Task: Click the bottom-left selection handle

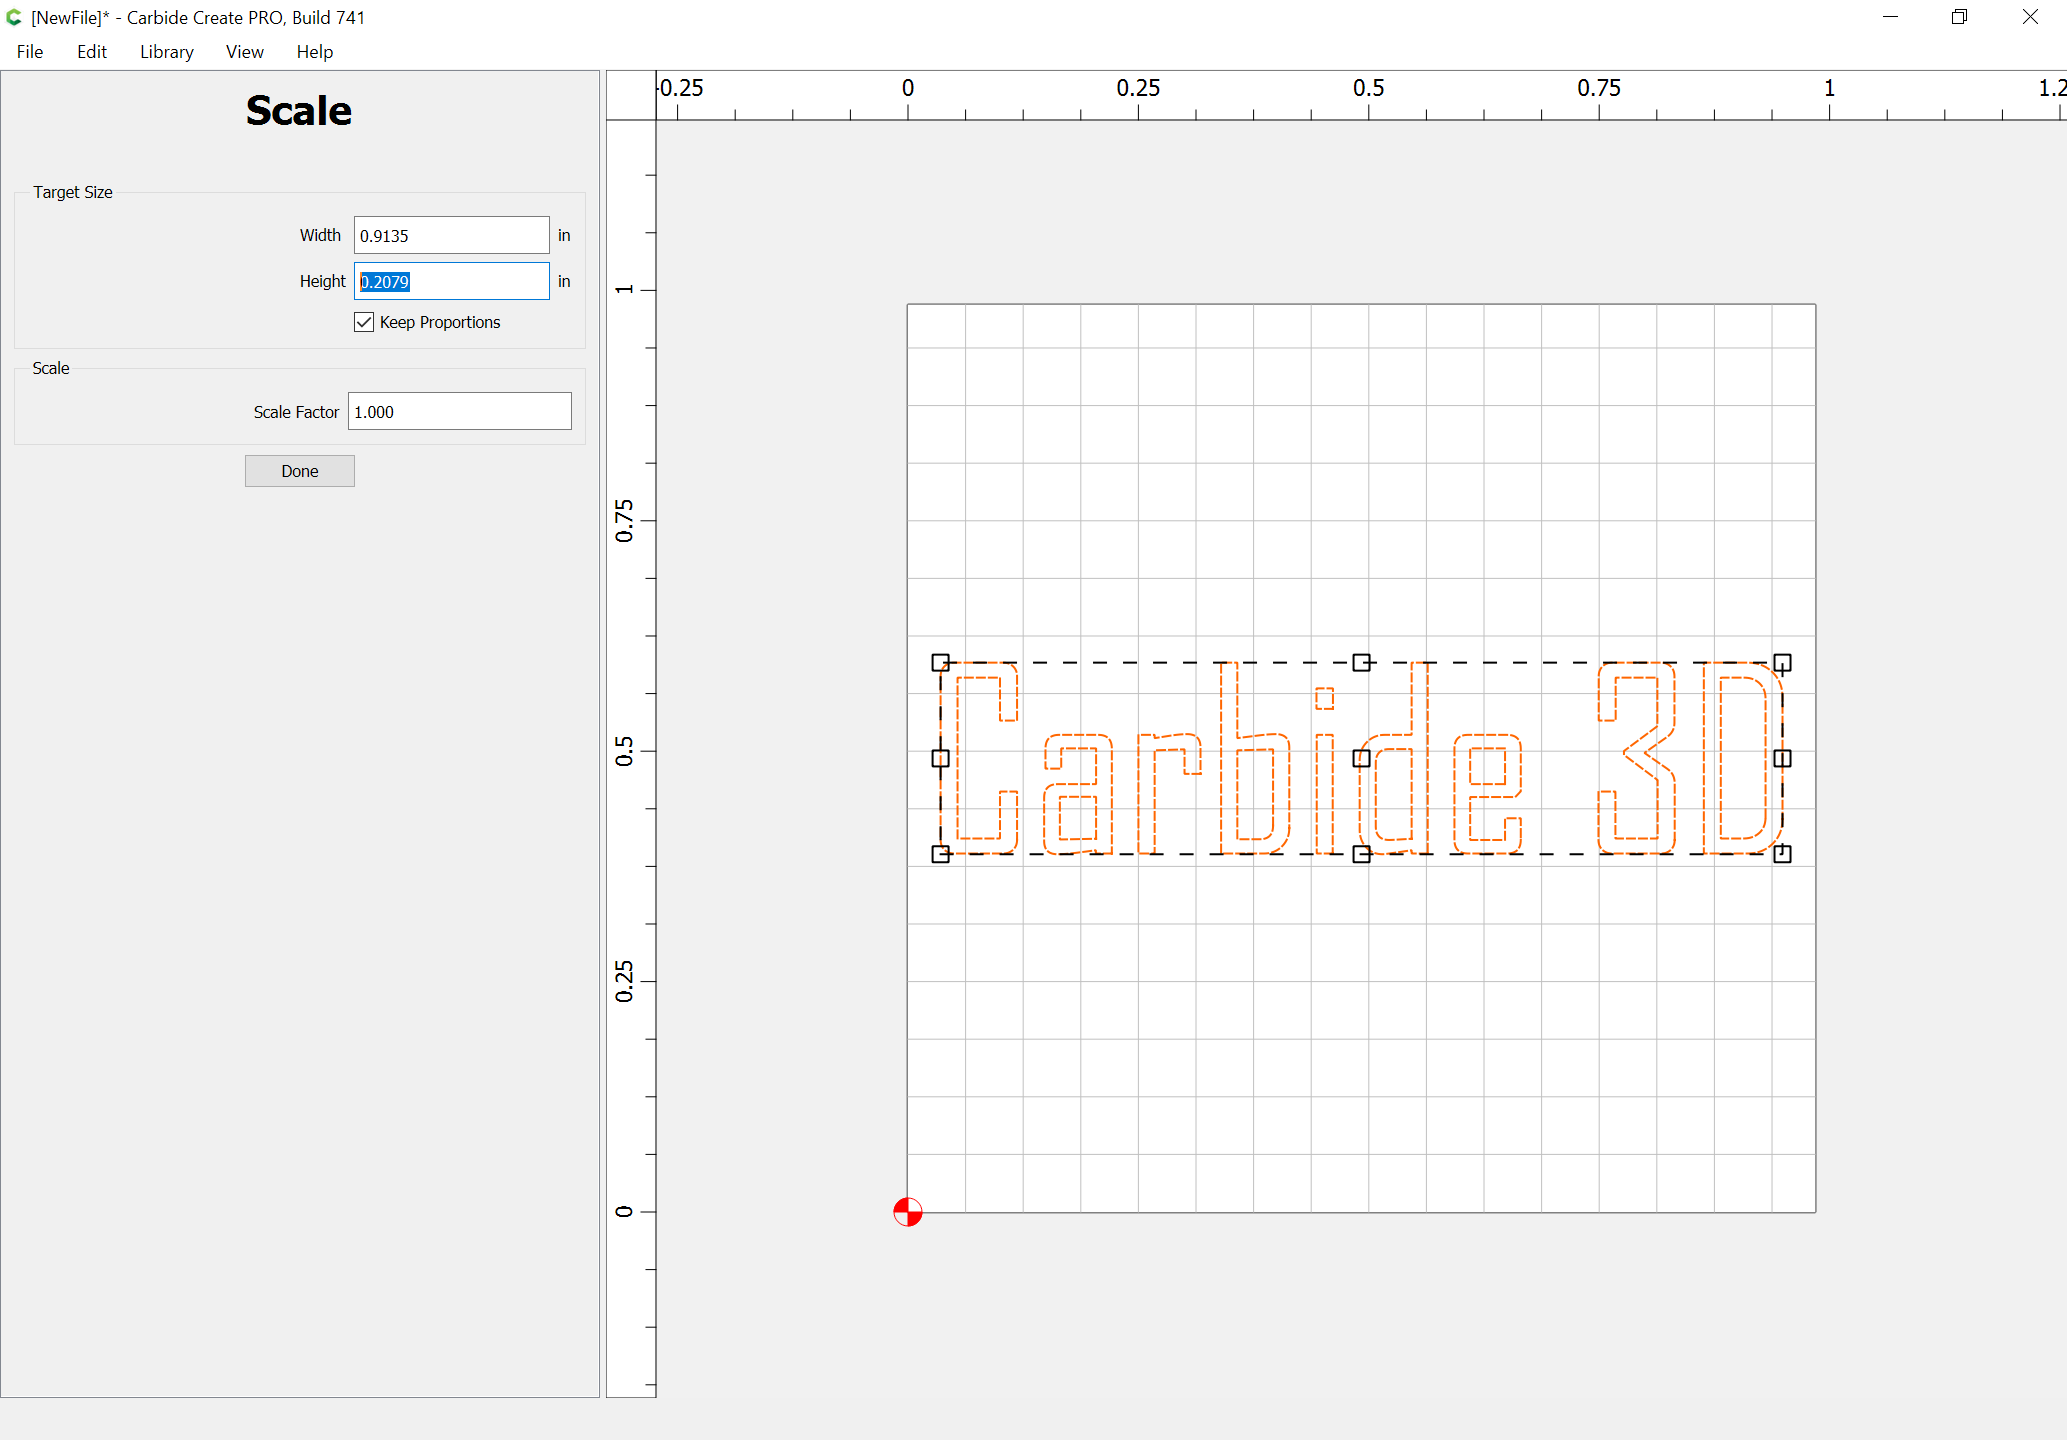Action: pyautogui.click(x=940, y=854)
